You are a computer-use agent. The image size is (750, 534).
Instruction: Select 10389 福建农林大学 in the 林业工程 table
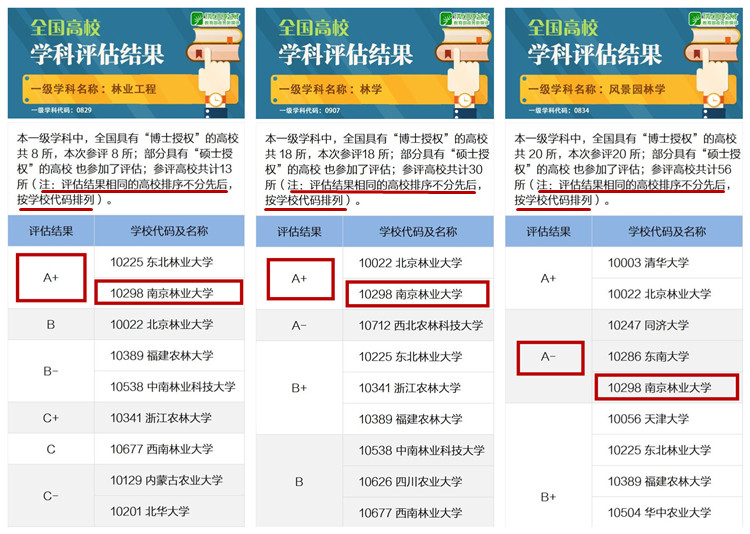[162, 356]
